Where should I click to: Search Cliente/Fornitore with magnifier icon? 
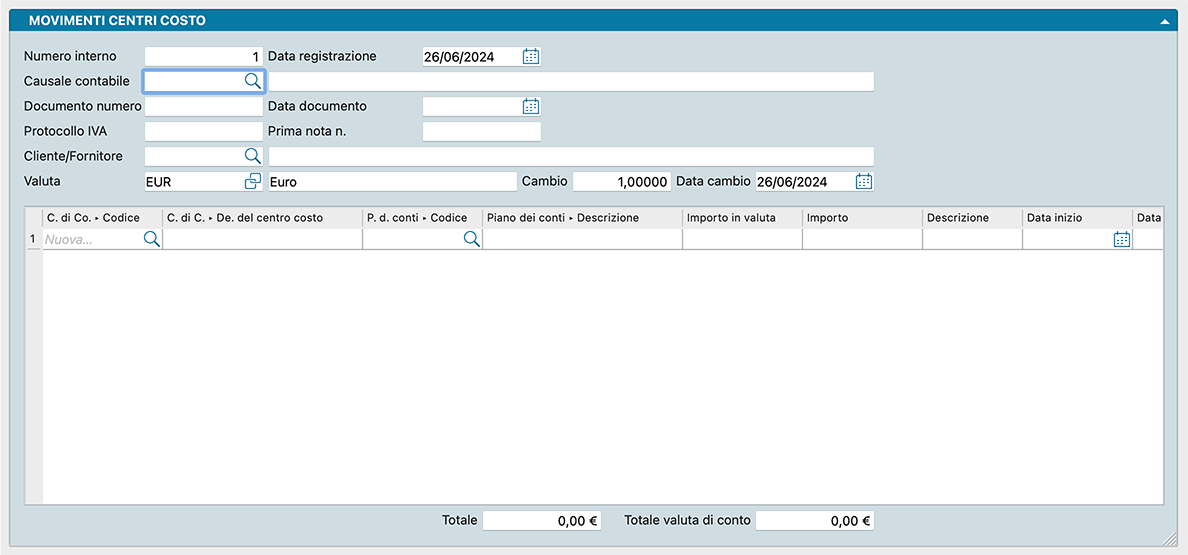[253, 156]
